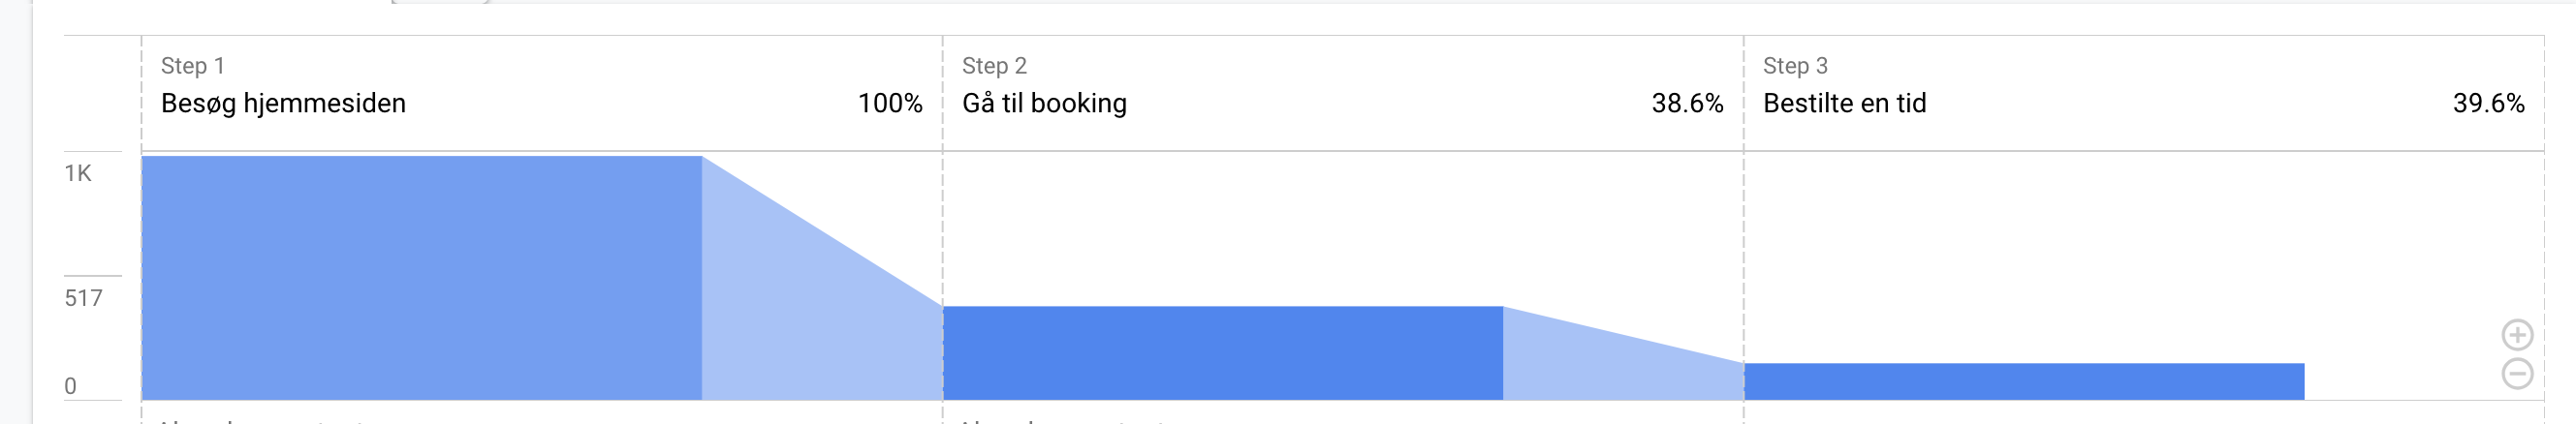2576x424 pixels.
Task: Select the "Besøg hjemmesiden" step title
Action: coord(283,104)
